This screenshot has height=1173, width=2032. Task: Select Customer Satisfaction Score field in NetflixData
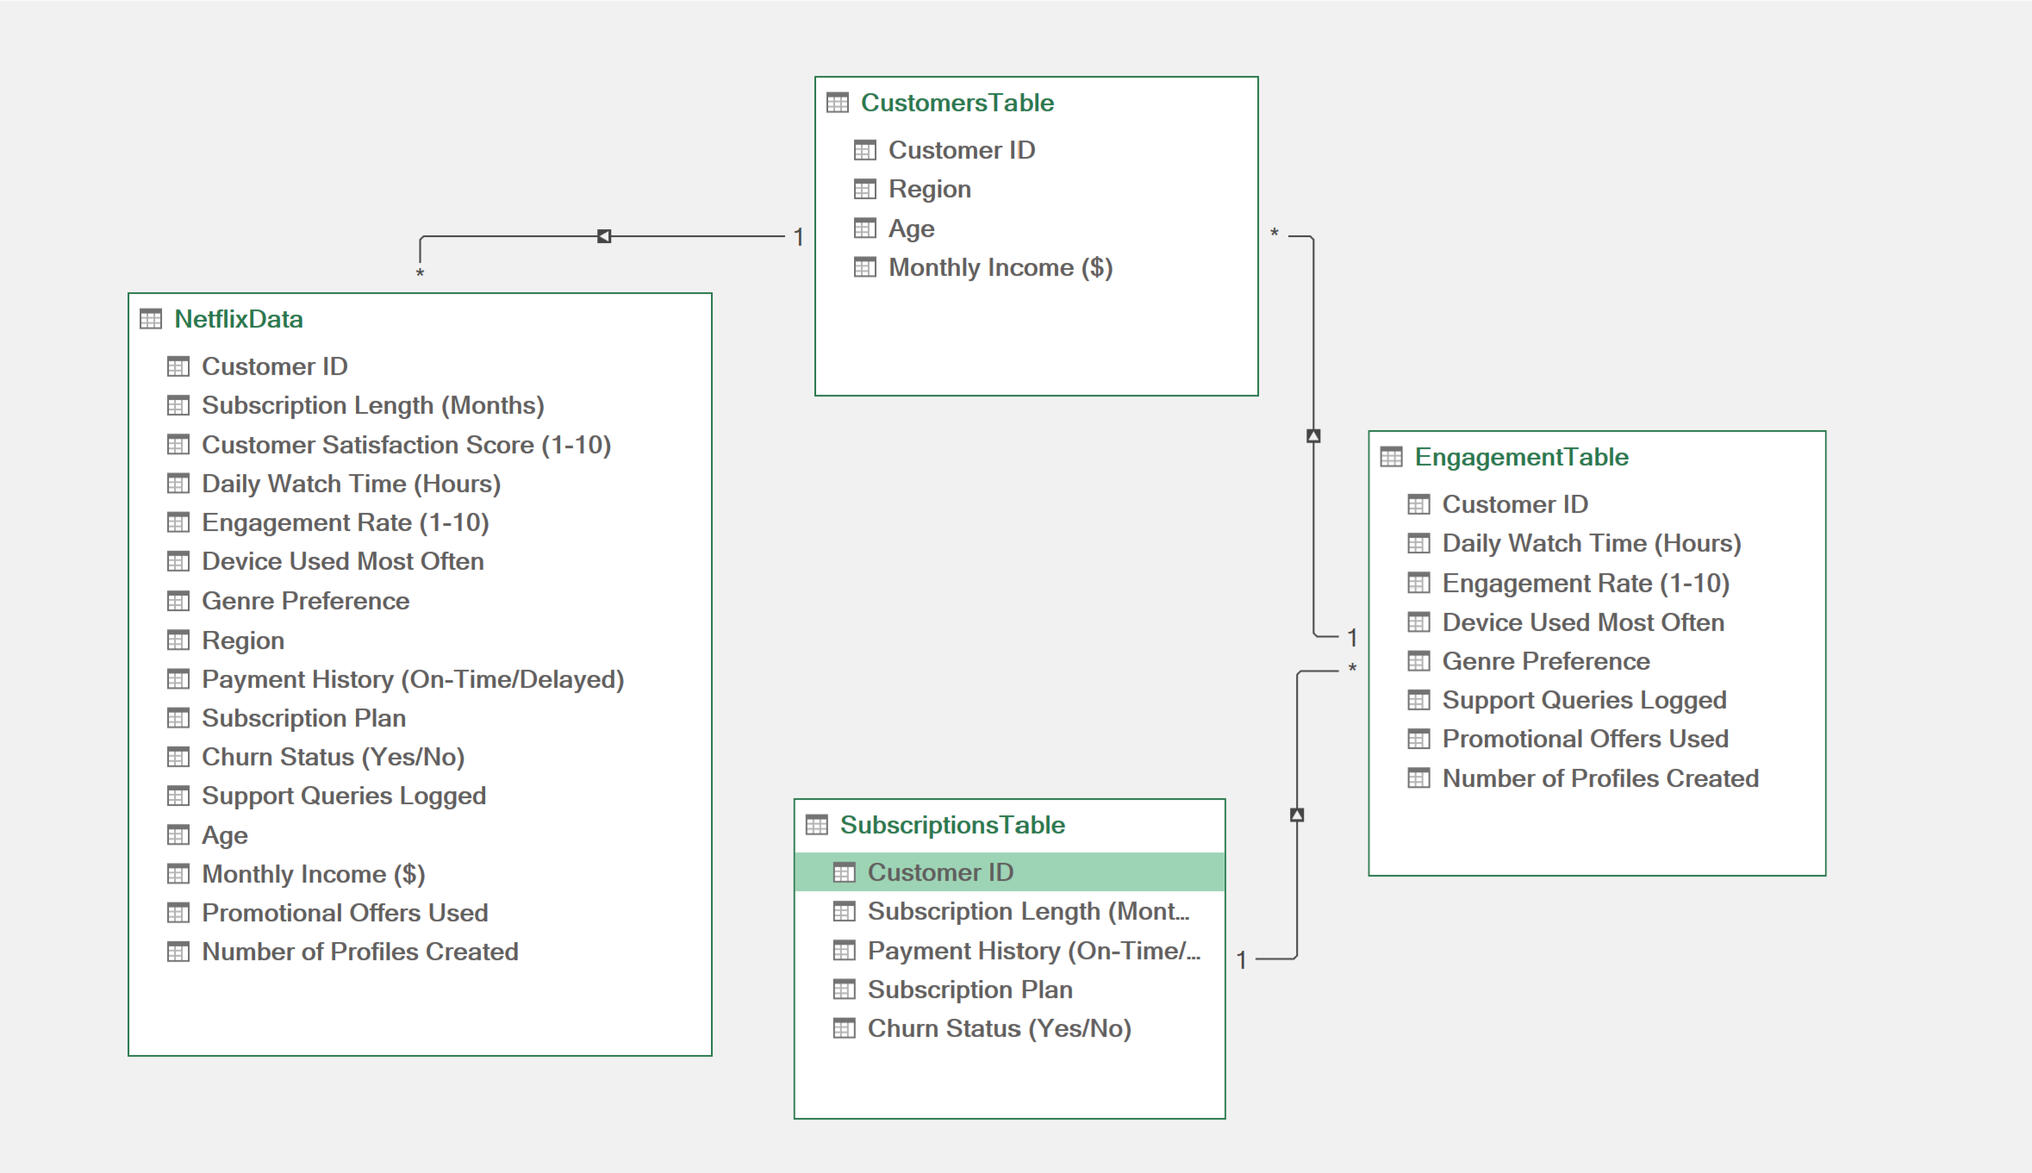coord(406,444)
